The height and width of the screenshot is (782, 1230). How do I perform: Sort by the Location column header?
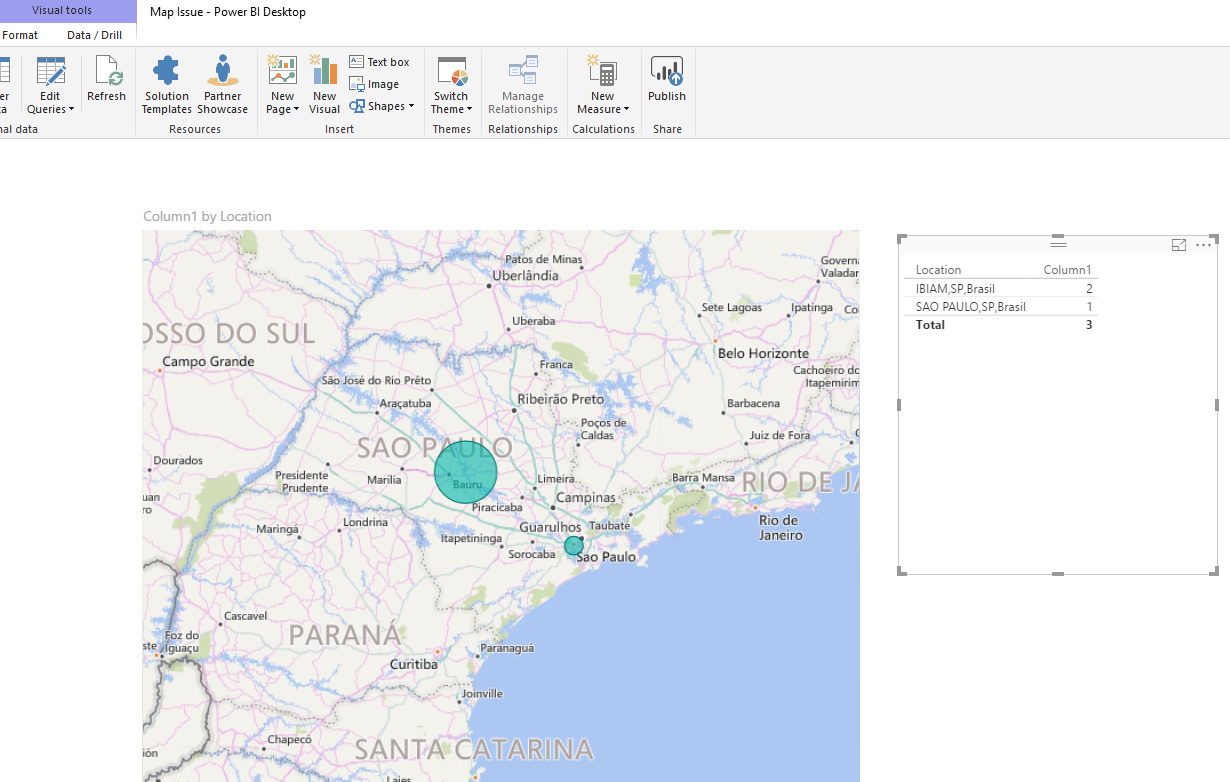[938, 270]
